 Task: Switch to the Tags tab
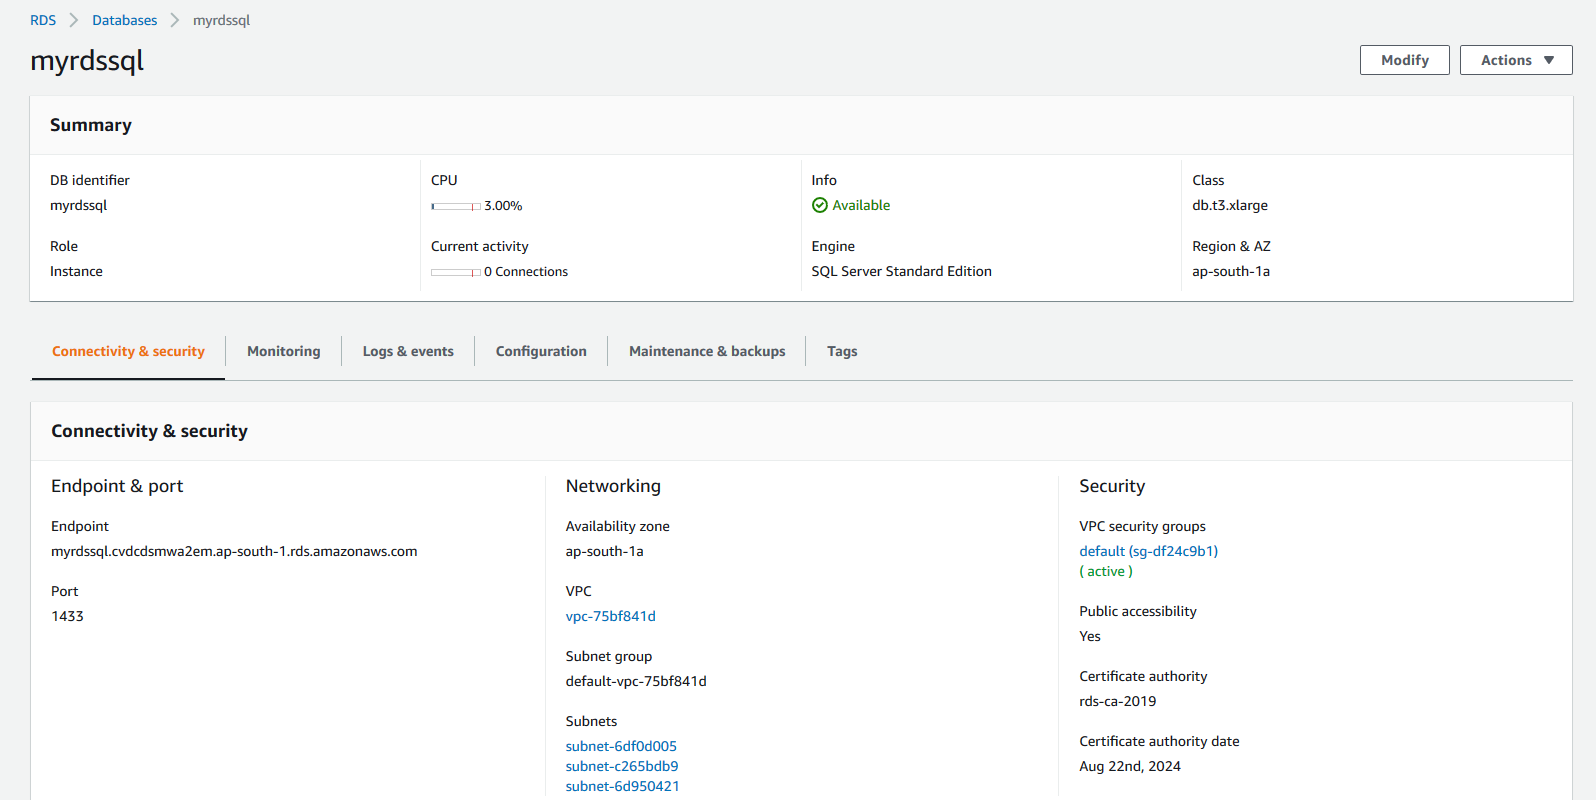[842, 351]
